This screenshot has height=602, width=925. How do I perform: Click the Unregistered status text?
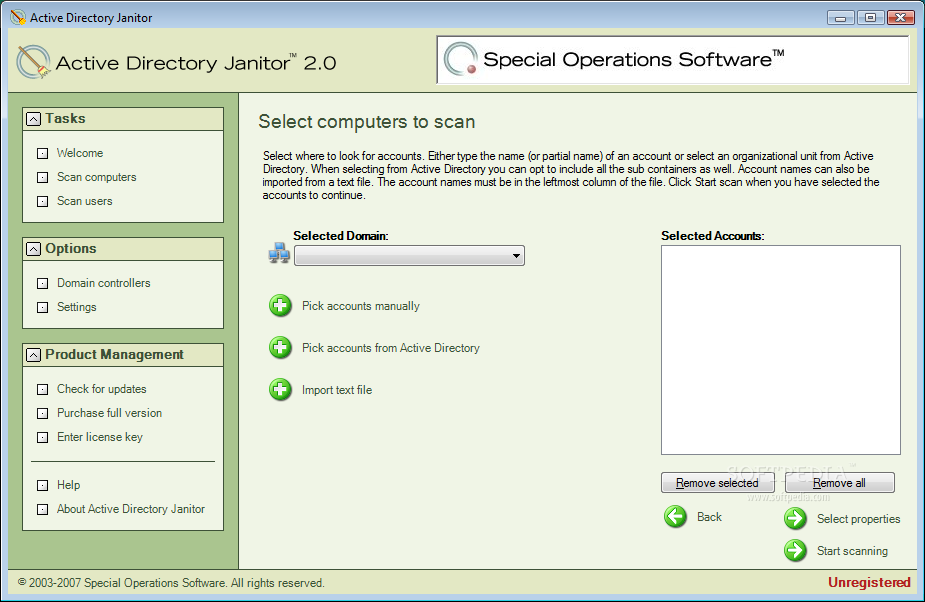[869, 583]
